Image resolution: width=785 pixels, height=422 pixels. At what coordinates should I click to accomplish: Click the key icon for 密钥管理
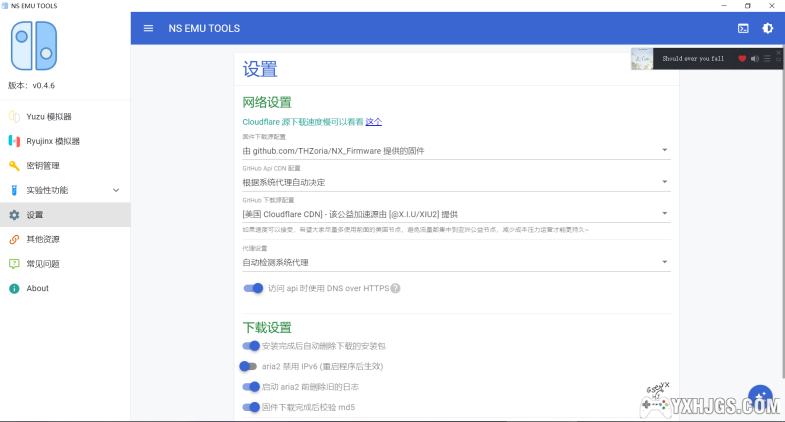14,166
